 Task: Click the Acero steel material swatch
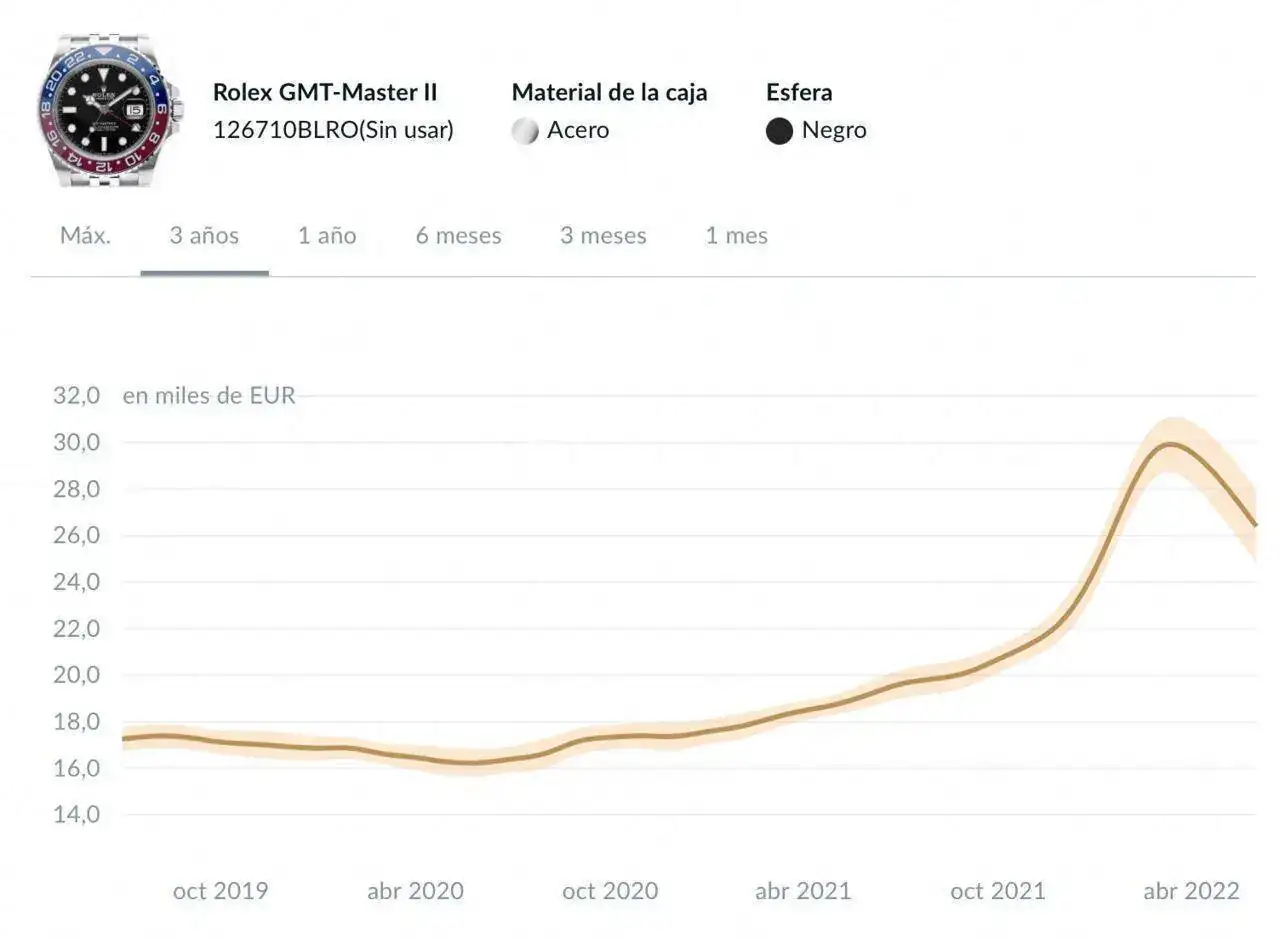coord(525,131)
